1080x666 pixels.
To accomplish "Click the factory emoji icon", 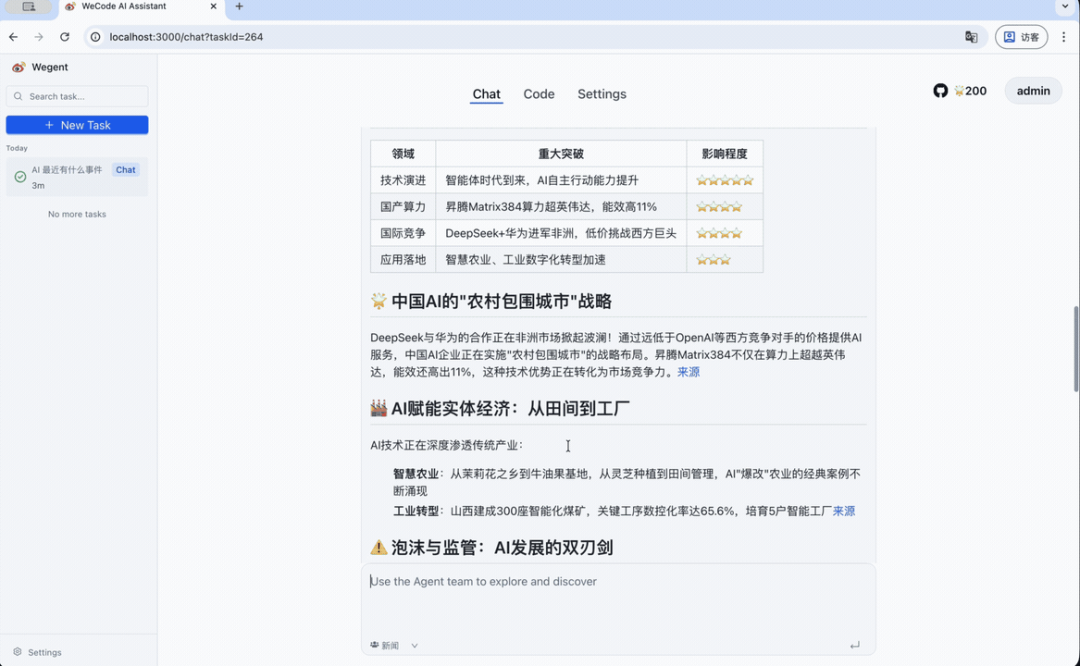I will pyautogui.click(x=379, y=408).
